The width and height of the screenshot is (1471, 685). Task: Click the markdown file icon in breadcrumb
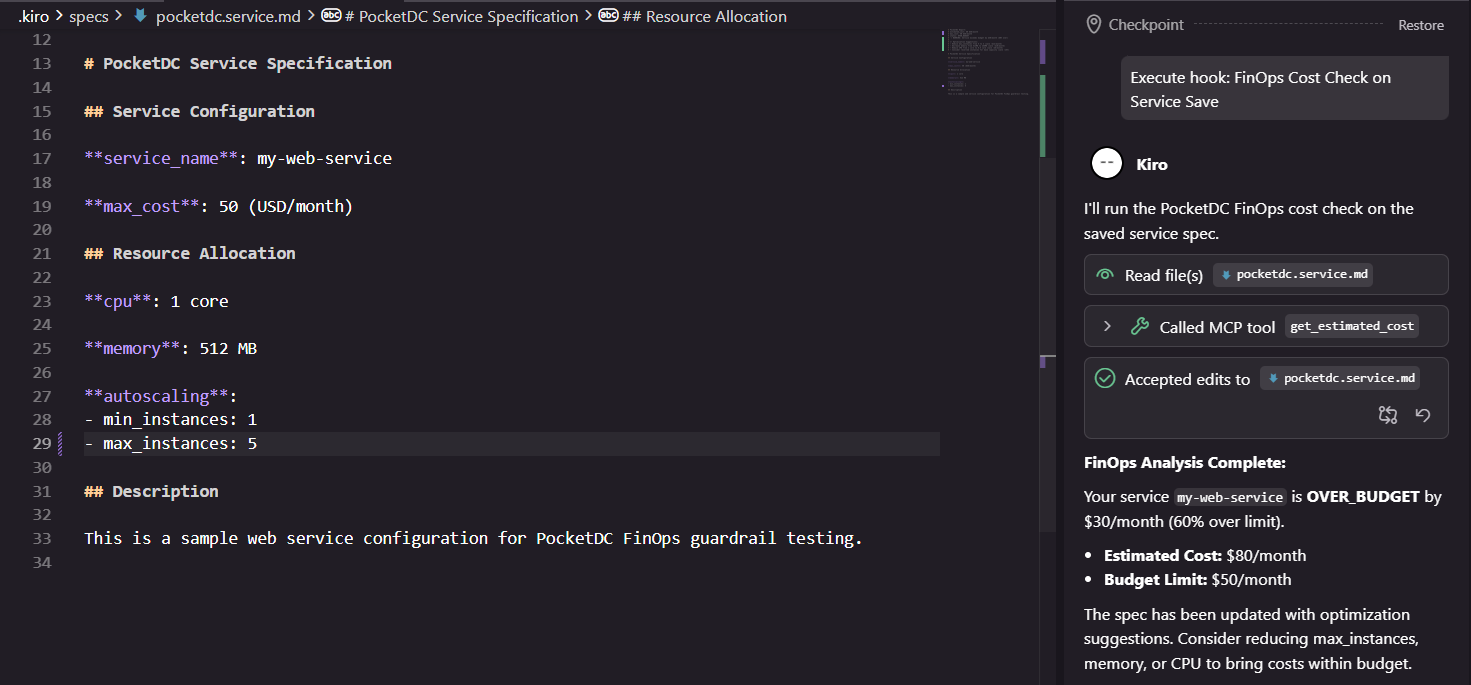pos(140,16)
